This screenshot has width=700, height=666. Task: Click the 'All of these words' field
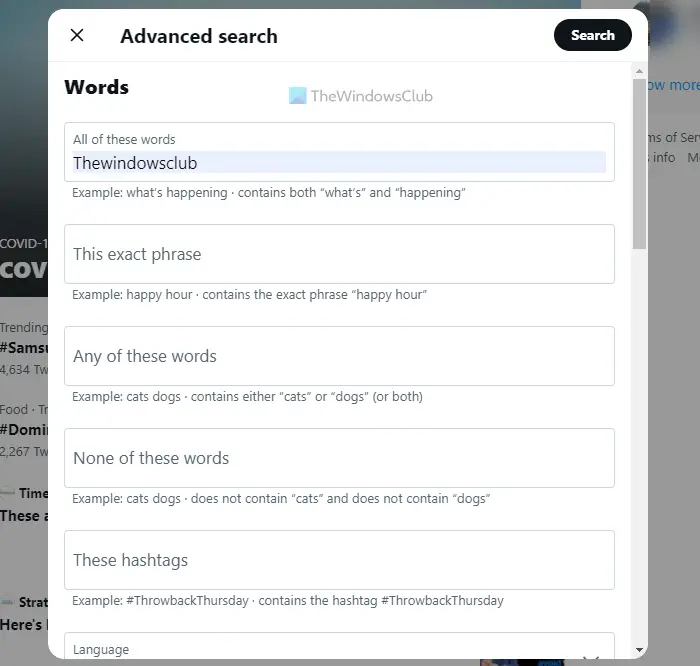tap(339, 162)
